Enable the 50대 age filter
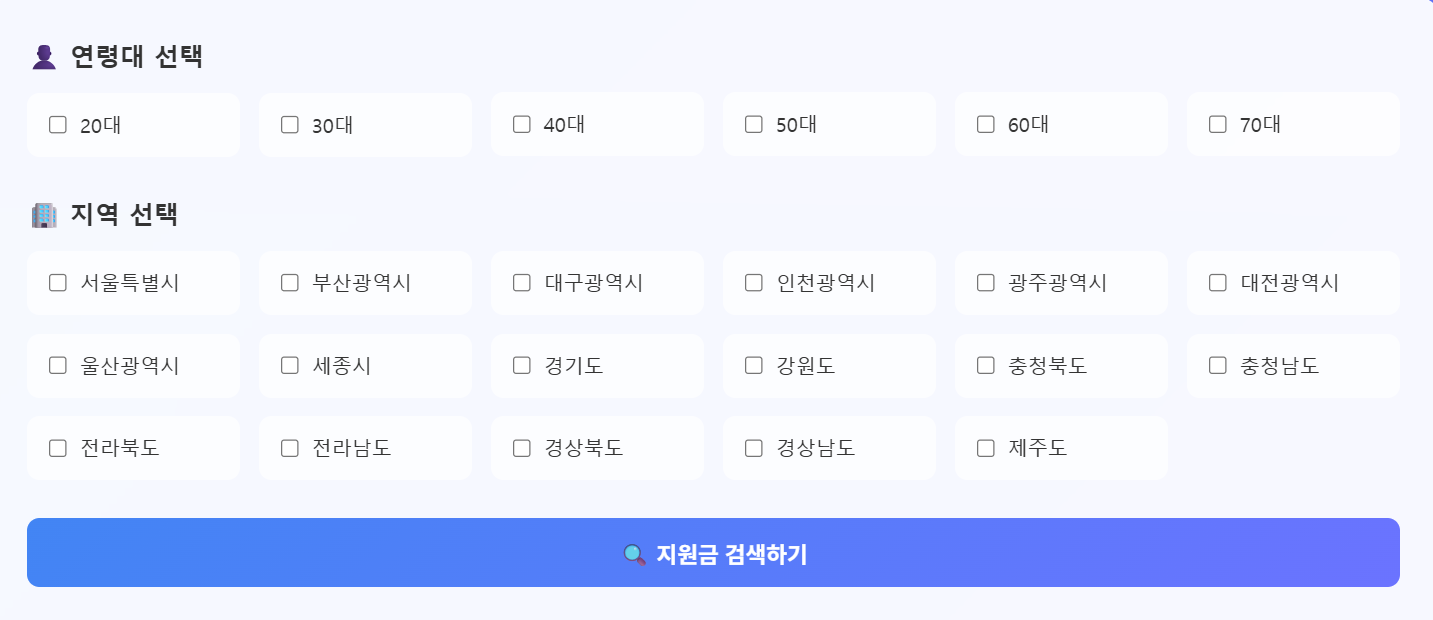This screenshot has width=1433, height=620. pyautogui.click(x=754, y=125)
